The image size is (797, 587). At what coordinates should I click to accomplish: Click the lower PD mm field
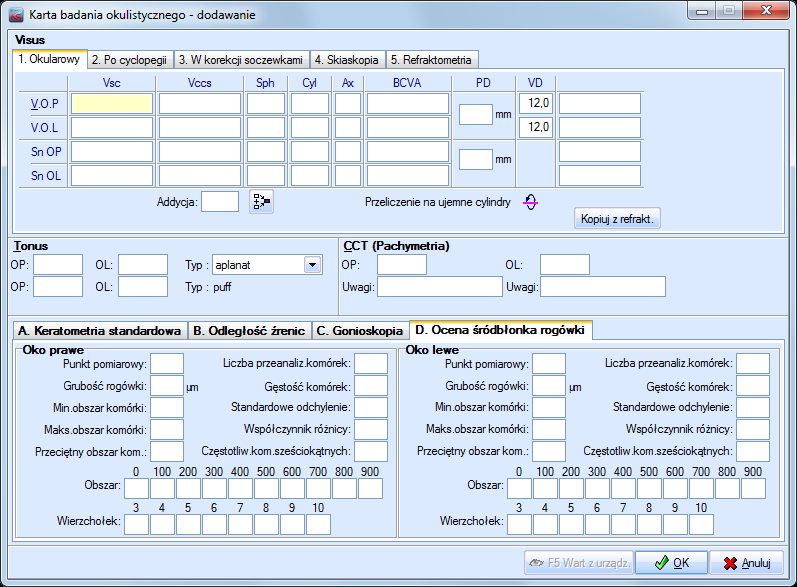[476, 159]
